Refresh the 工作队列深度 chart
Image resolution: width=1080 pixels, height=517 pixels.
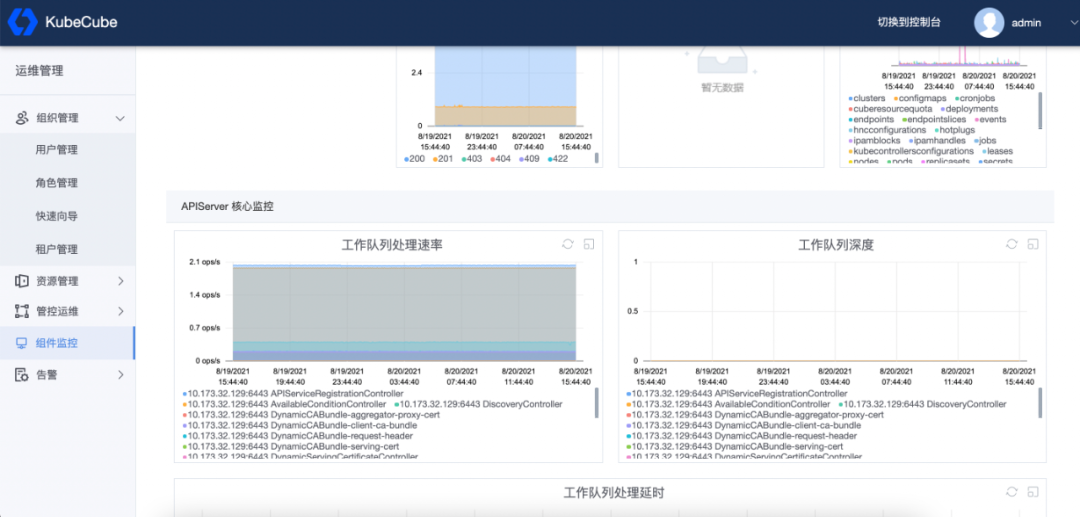(x=1012, y=244)
